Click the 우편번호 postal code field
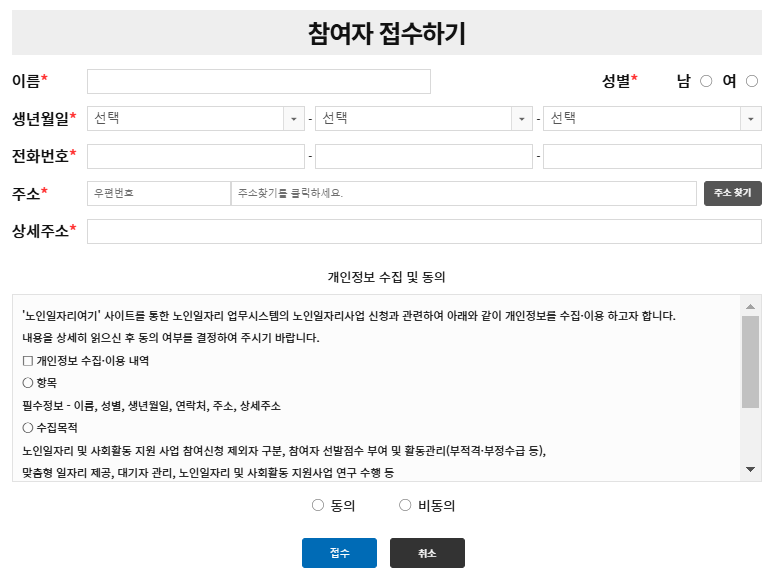Image resolution: width=775 pixels, height=579 pixels. click(159, 193)
